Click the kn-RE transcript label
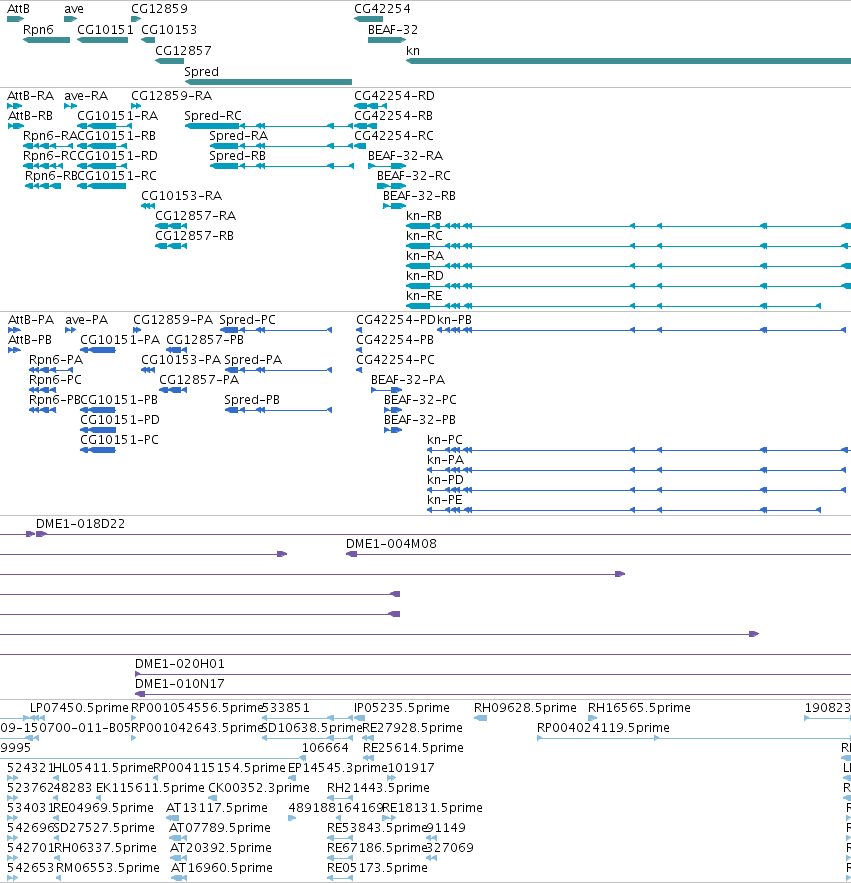The height and width of the screenshot is (883, 851). pyautogui.click(x=424, y=296)
